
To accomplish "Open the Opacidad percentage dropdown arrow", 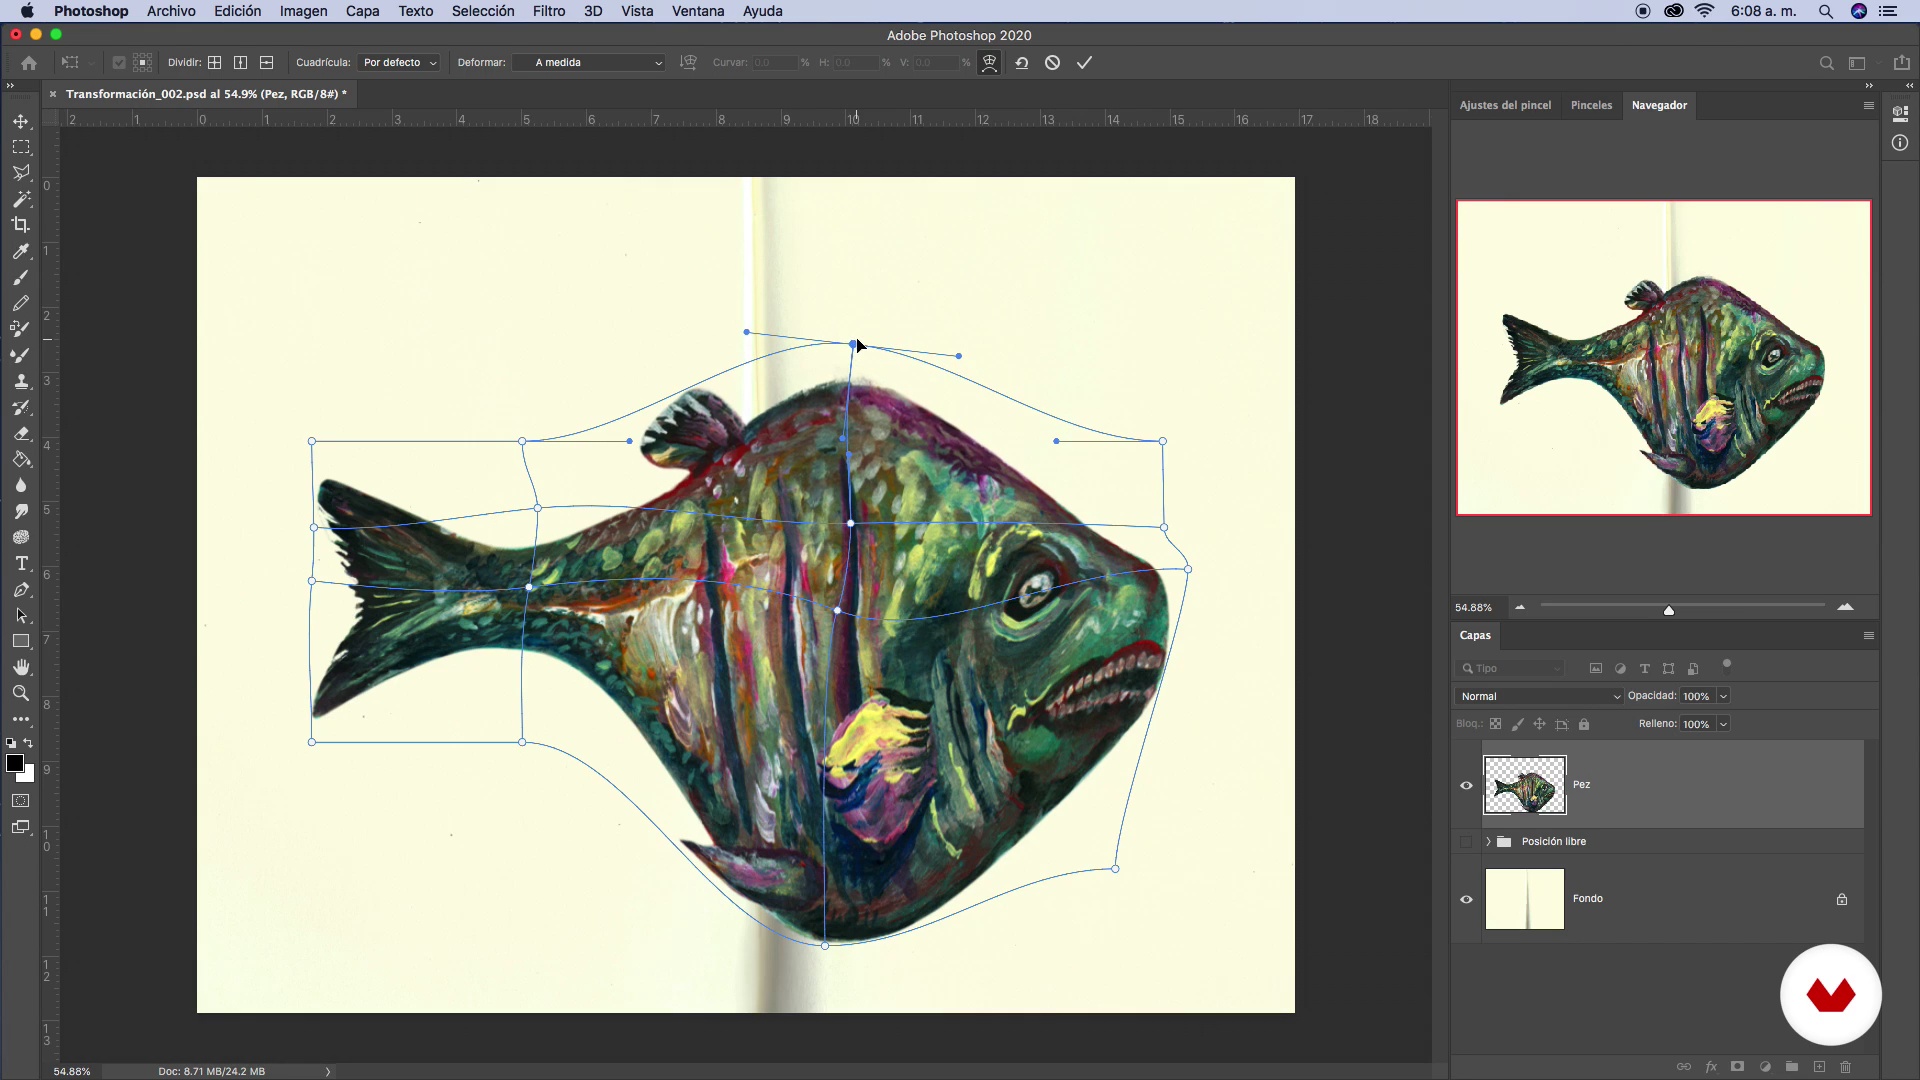I will coord(1723,696).
